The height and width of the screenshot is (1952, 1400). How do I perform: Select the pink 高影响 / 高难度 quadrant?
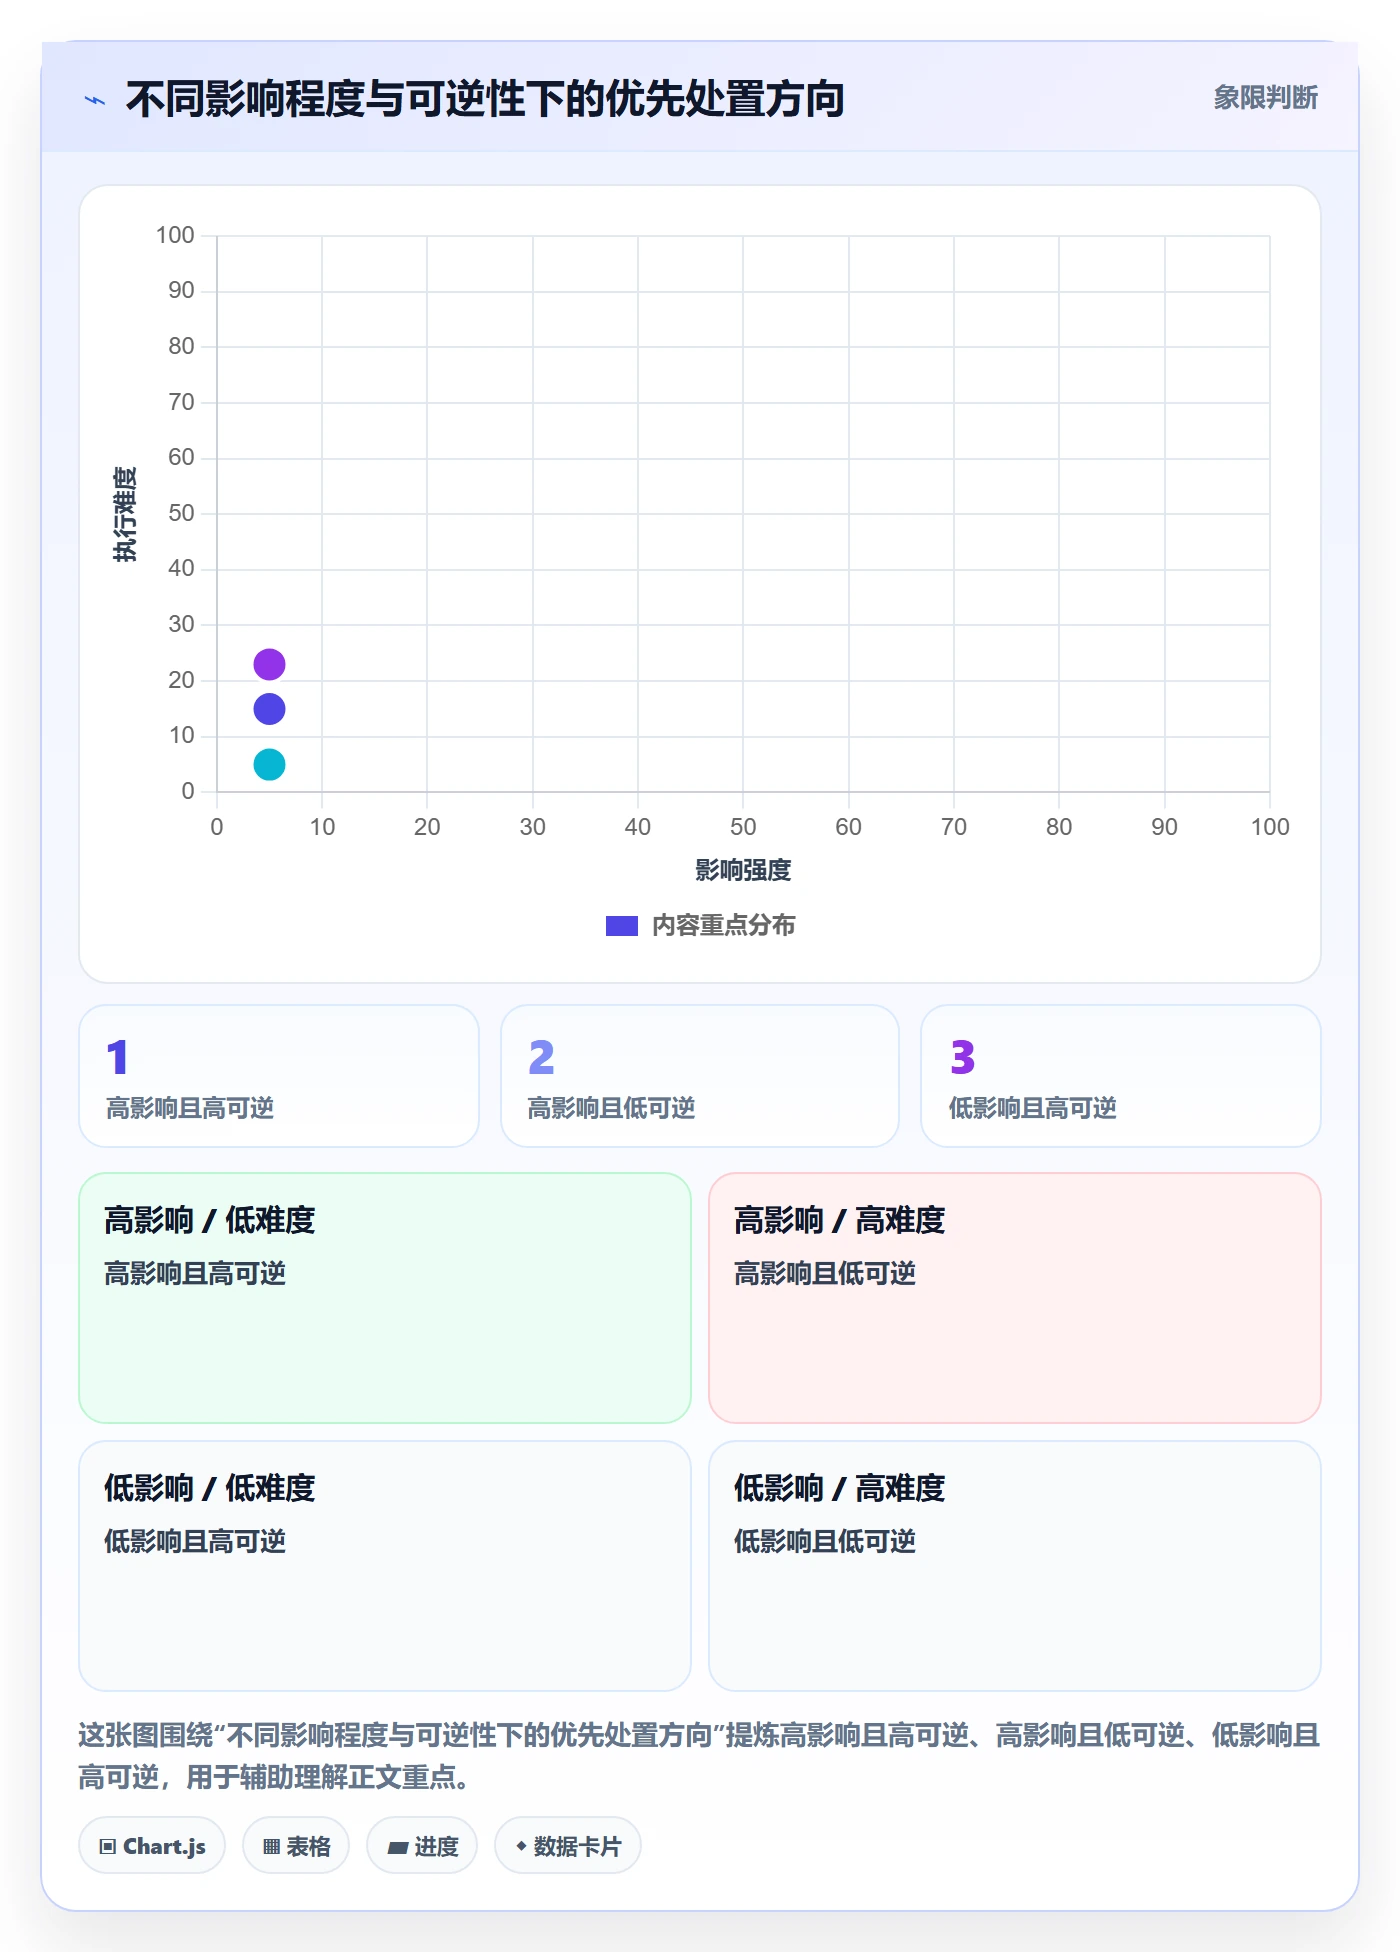click(1015, 1298)
